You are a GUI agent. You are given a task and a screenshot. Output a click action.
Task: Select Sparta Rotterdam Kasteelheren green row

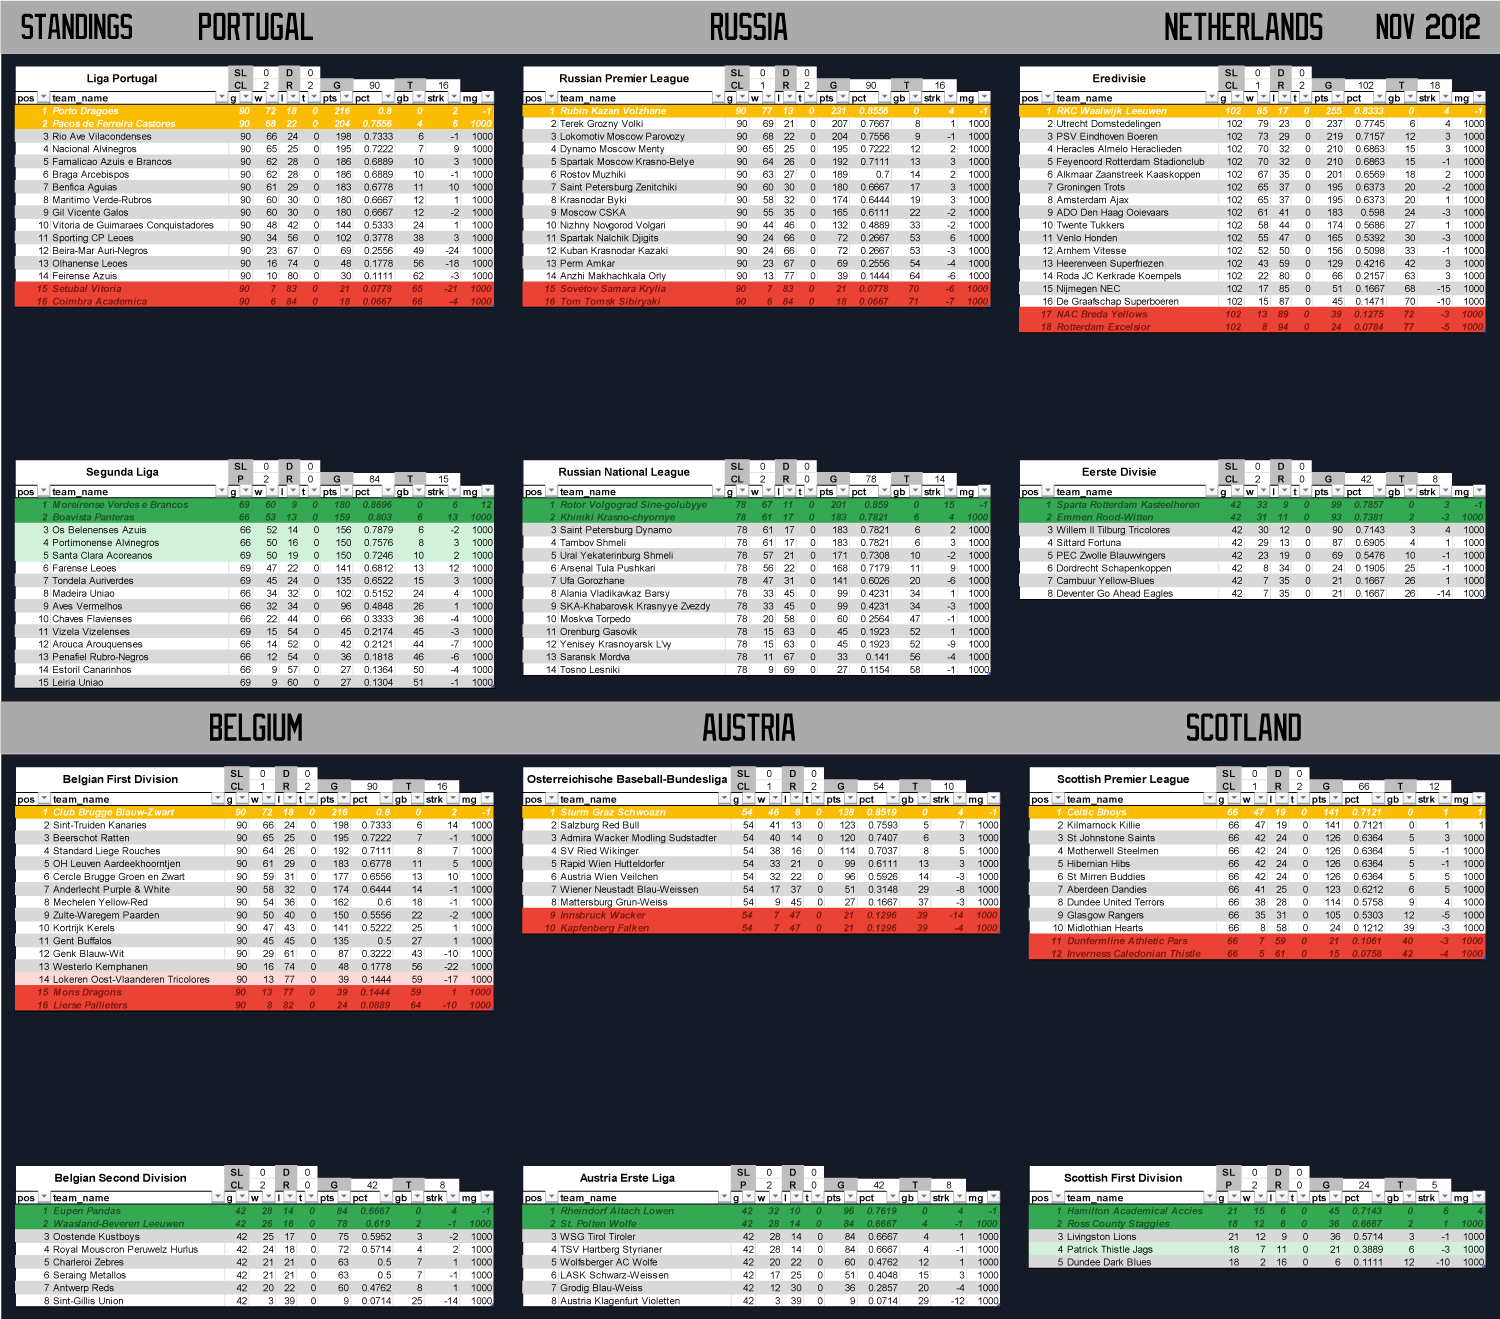pyautogui.click(x=1128, y=505)
